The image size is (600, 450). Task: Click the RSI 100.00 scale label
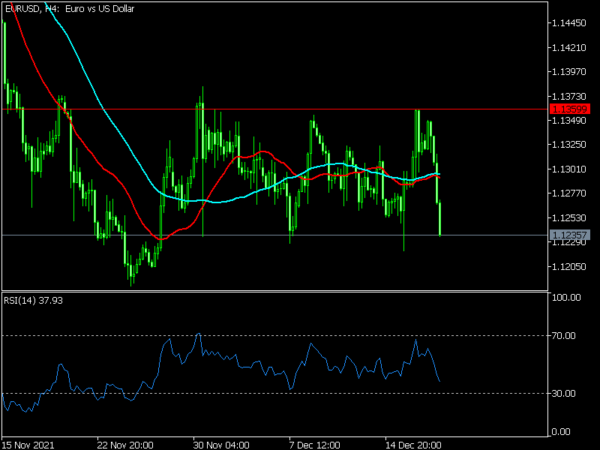tap(568, 298)
